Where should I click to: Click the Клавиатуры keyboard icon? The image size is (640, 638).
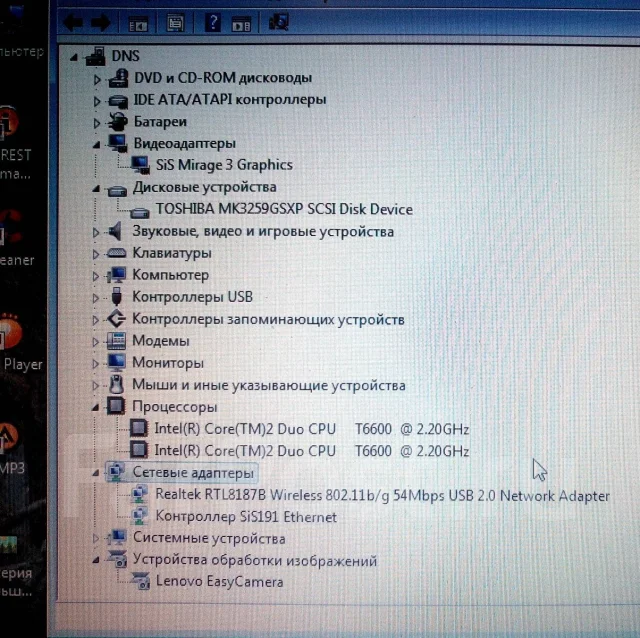pos(116,253)
